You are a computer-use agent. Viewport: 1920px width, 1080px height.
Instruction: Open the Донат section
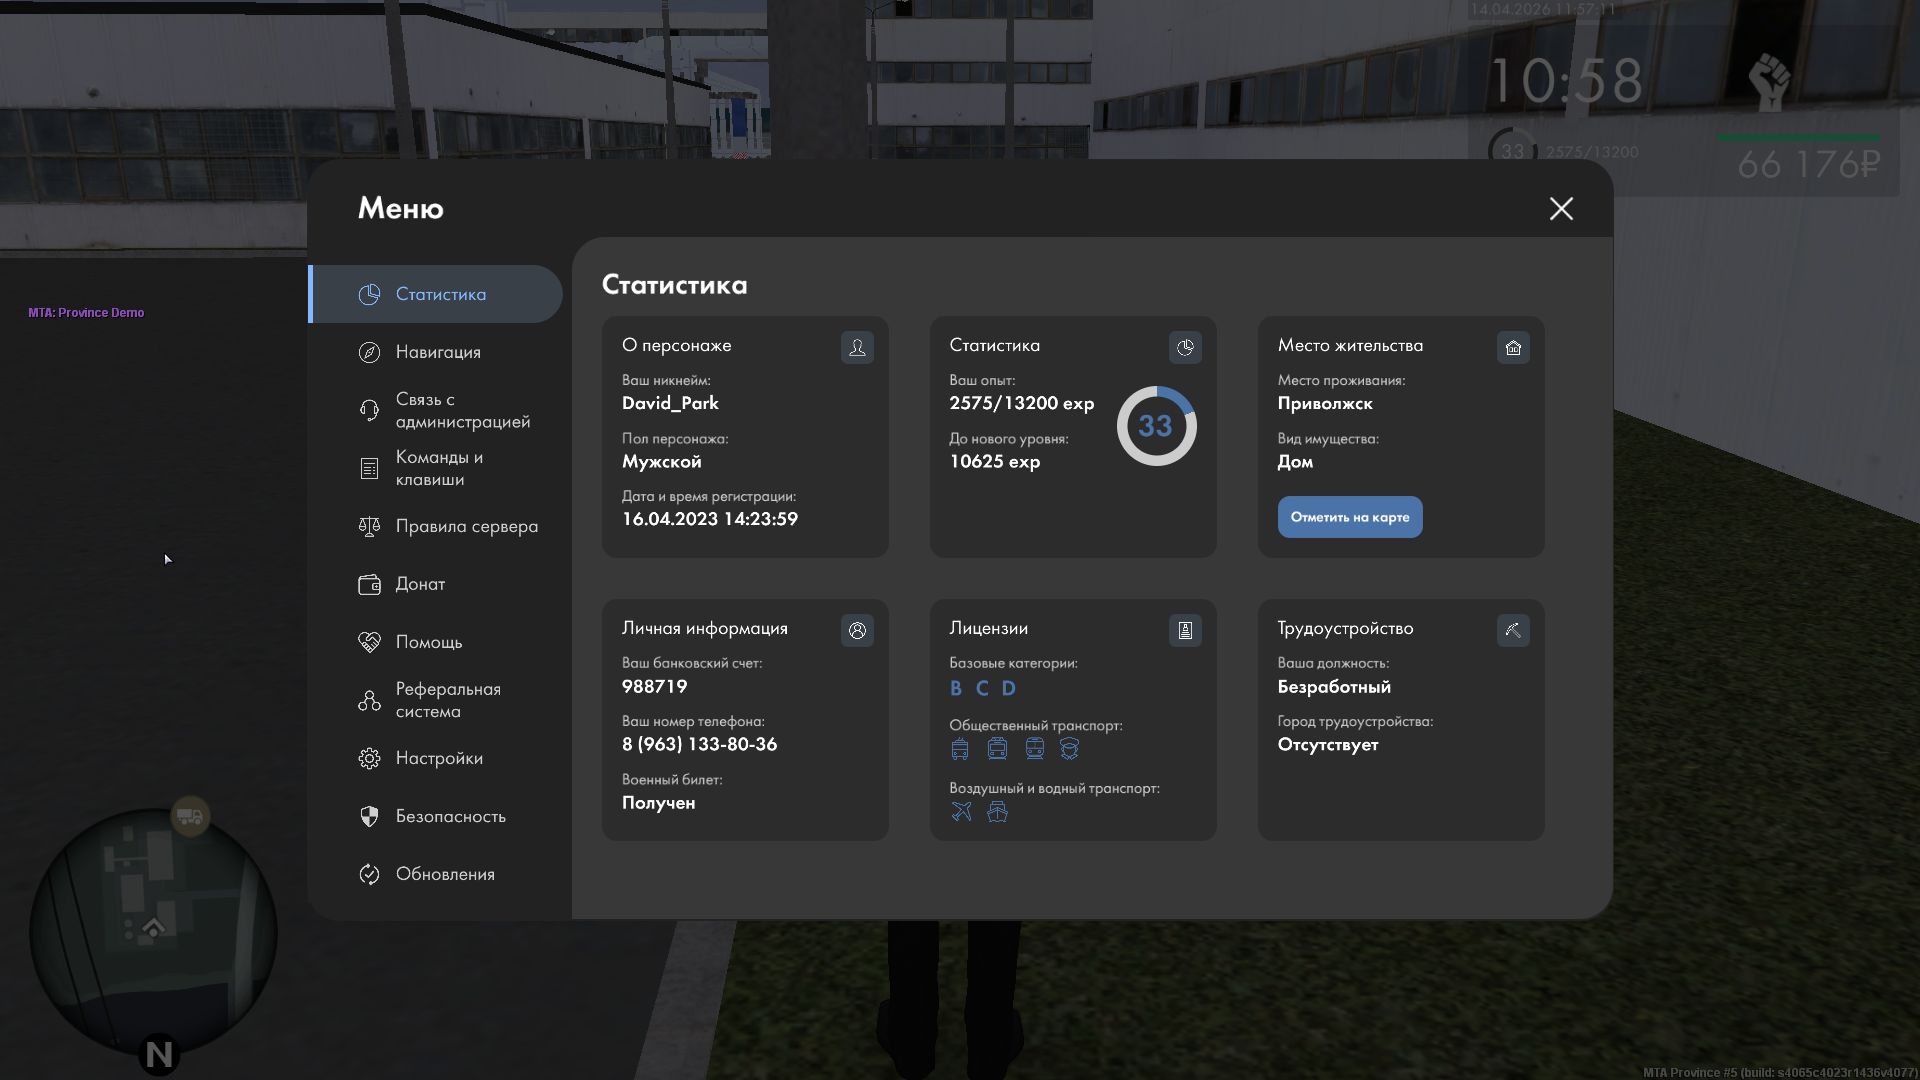click(420, 584)
